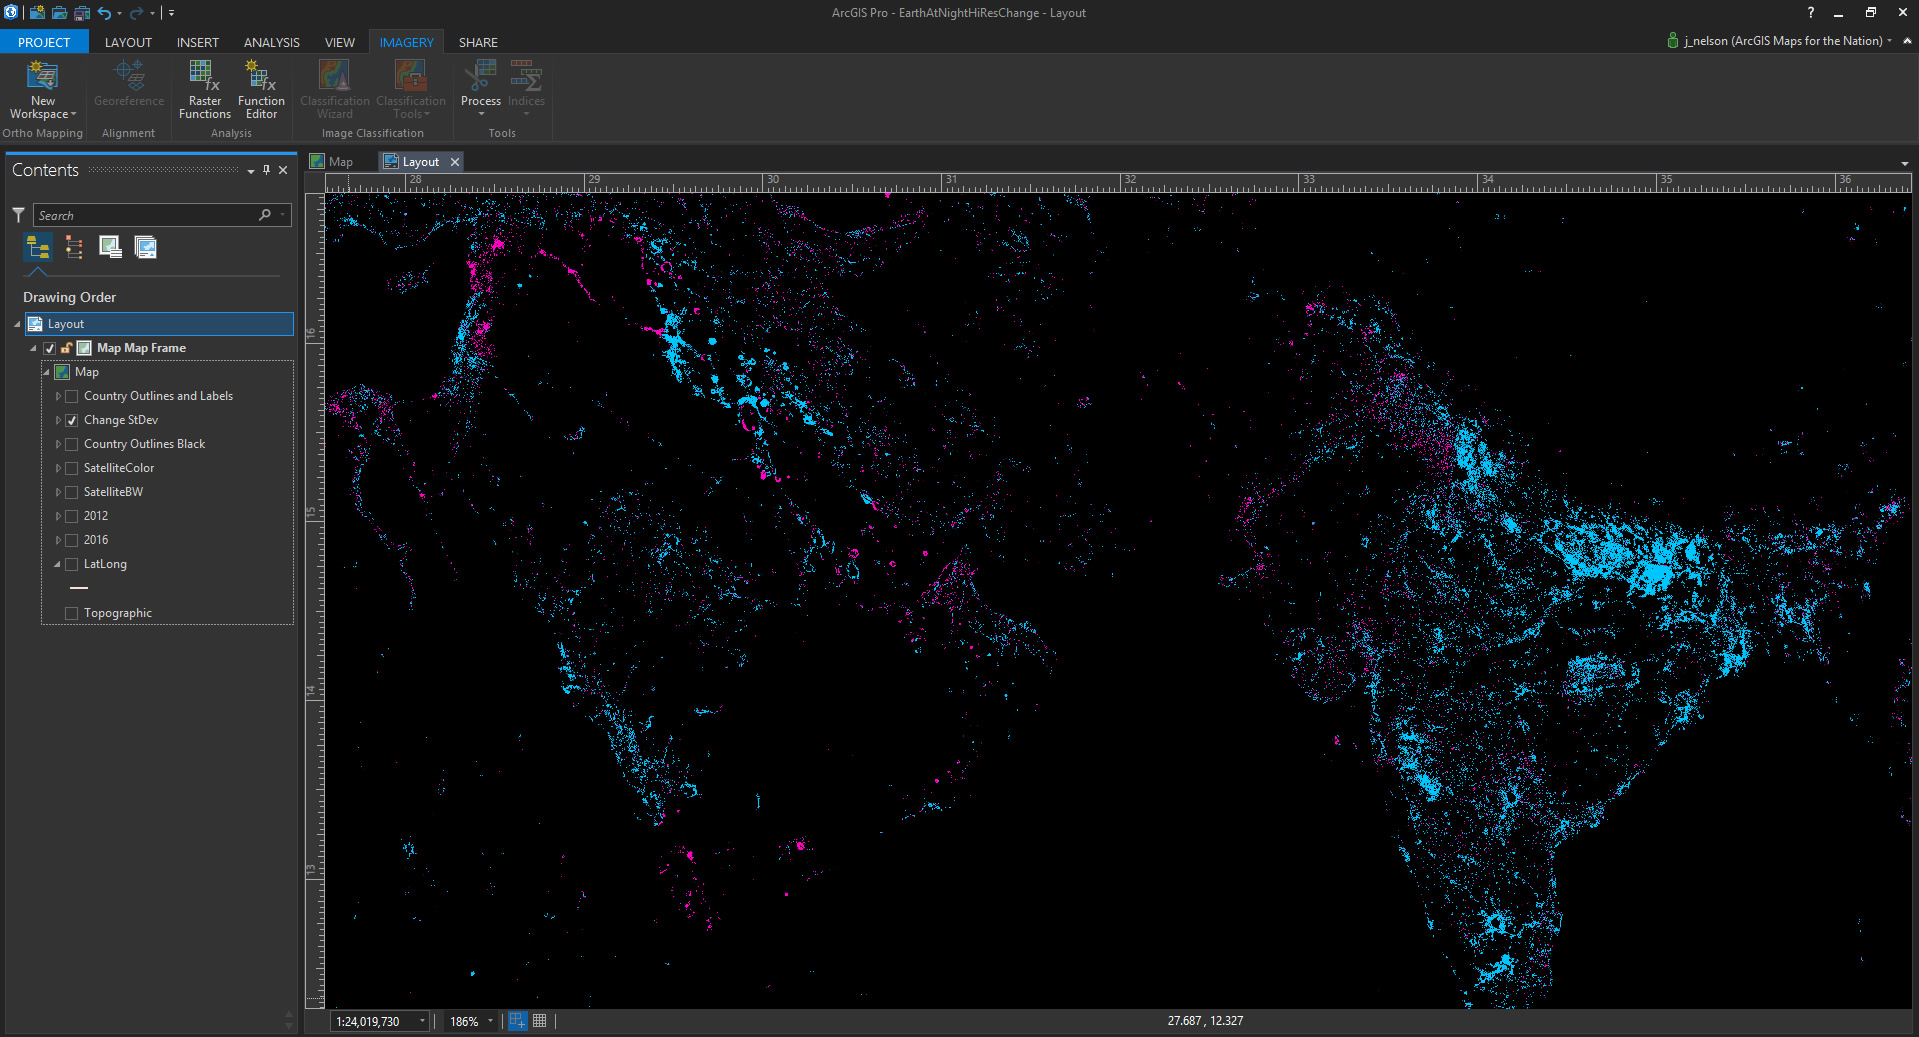
Task: Select List By Element Type icon
Action: click(74, 247)
